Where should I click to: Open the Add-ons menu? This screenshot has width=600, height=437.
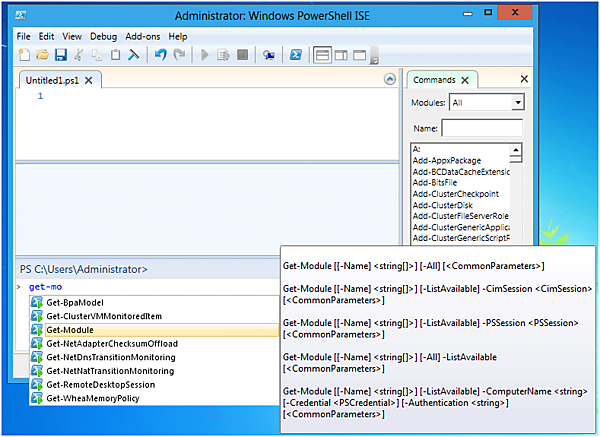(142, 36)
